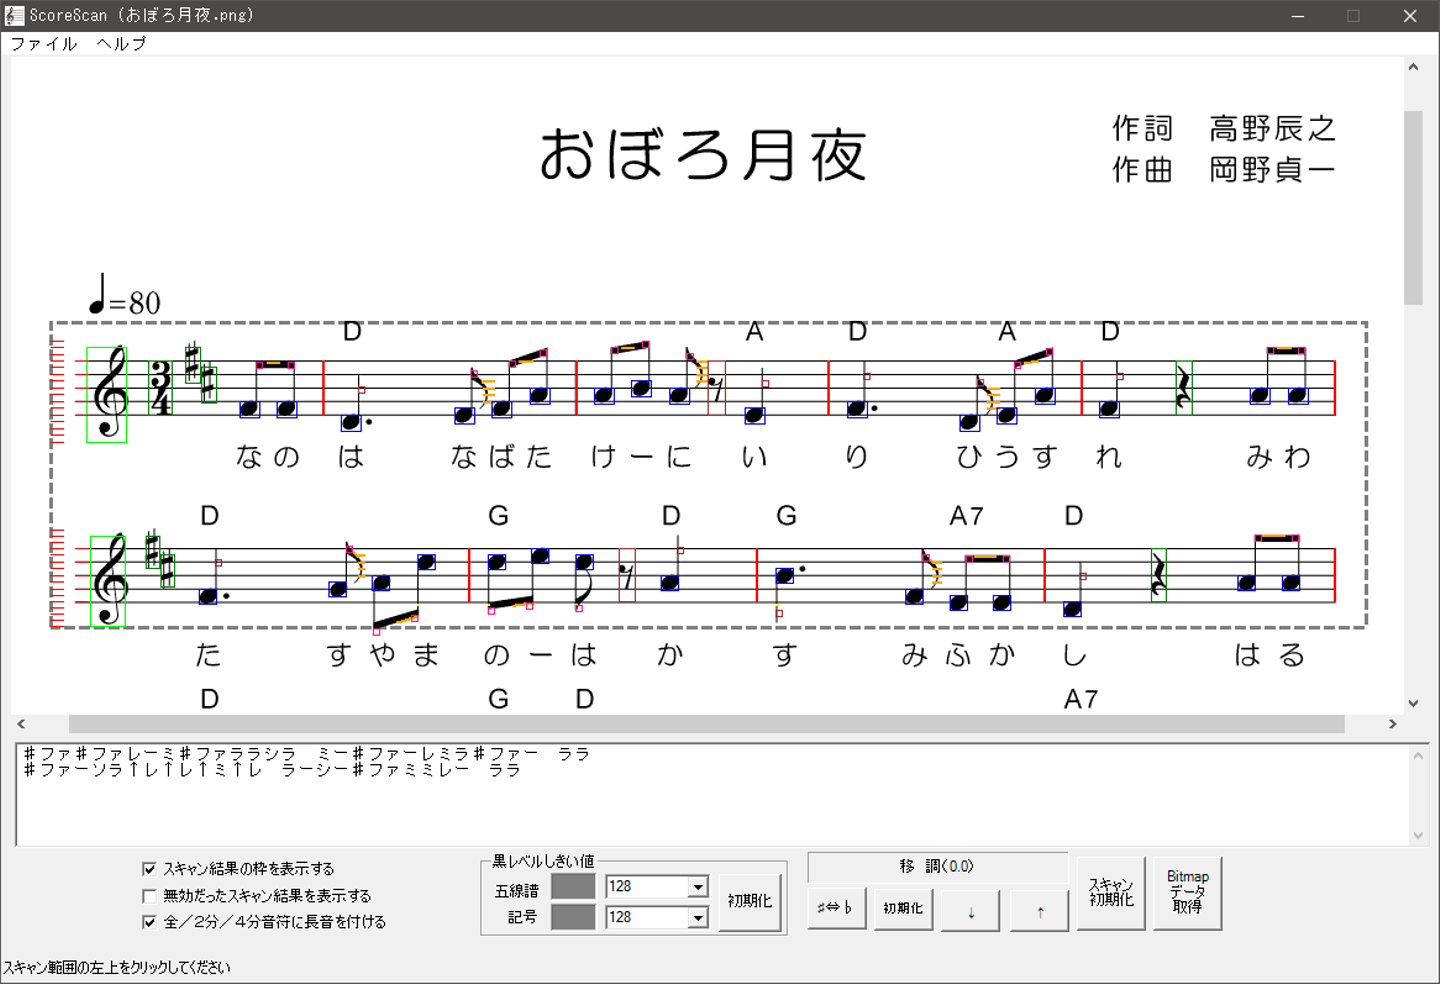Click the composer credit 作曲 岡野貞一
Screen dimensions: 1440x984
(x=1224, y=169)
